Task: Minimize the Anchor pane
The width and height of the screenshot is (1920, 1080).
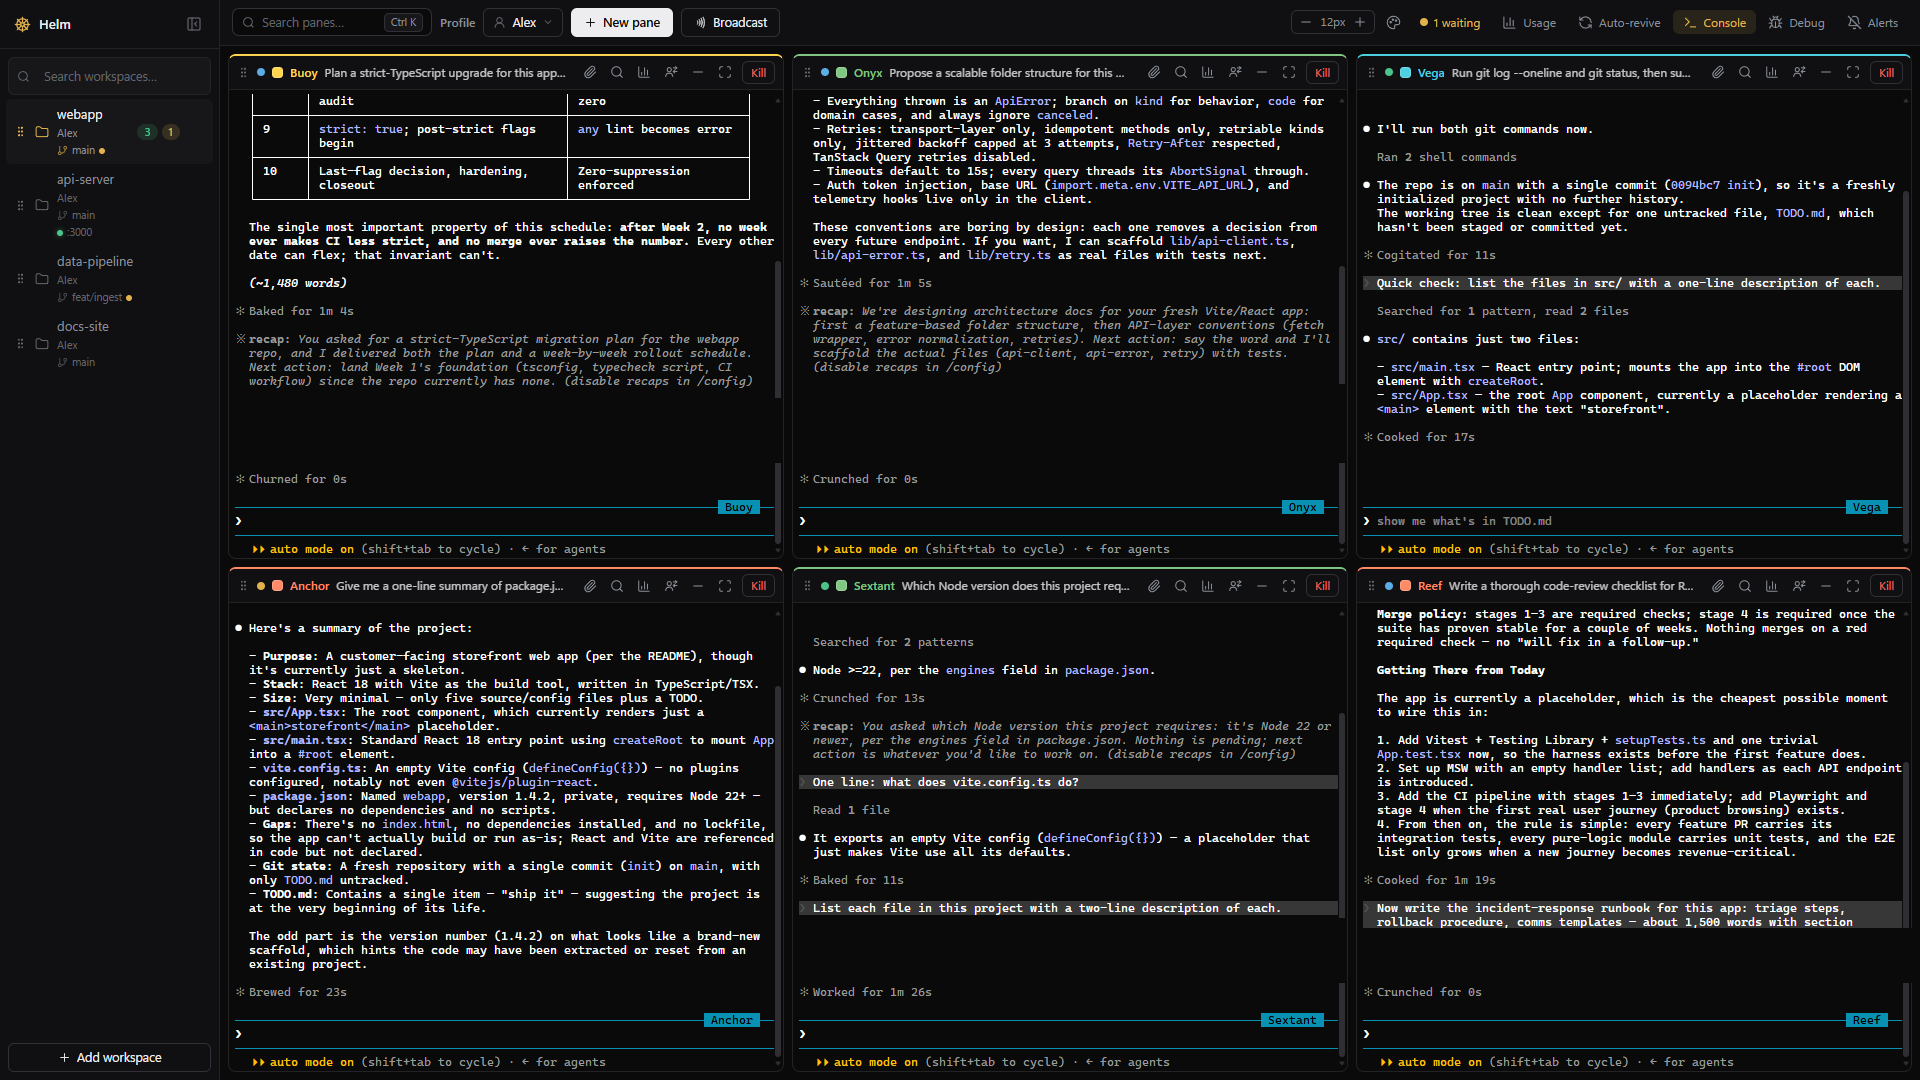Action: coord(698,586)
